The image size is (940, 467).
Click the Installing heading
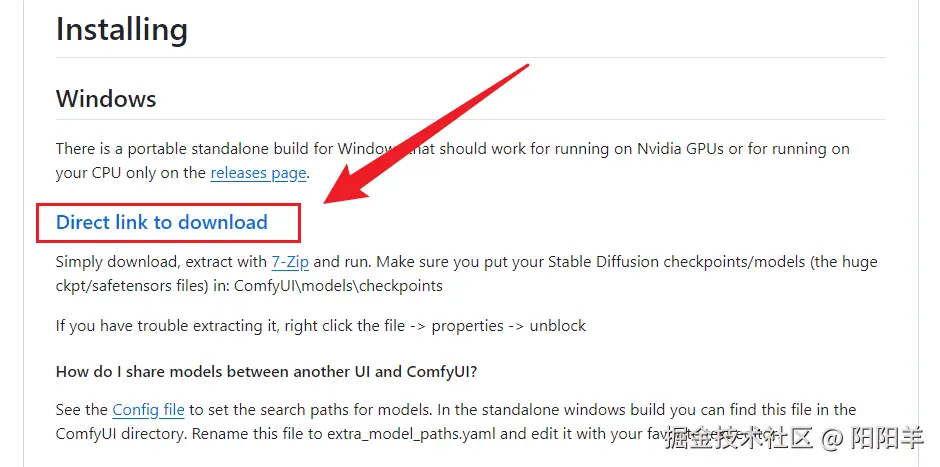[121, 30]
